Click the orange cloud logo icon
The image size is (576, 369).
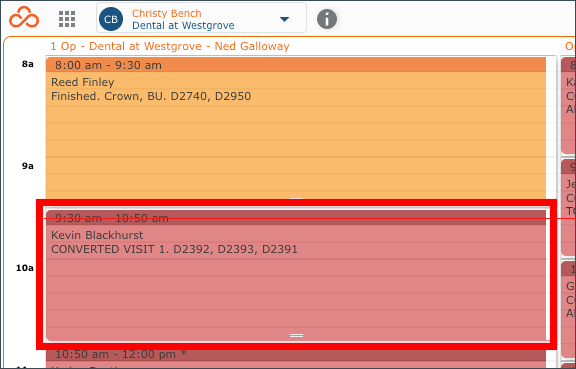24,17
